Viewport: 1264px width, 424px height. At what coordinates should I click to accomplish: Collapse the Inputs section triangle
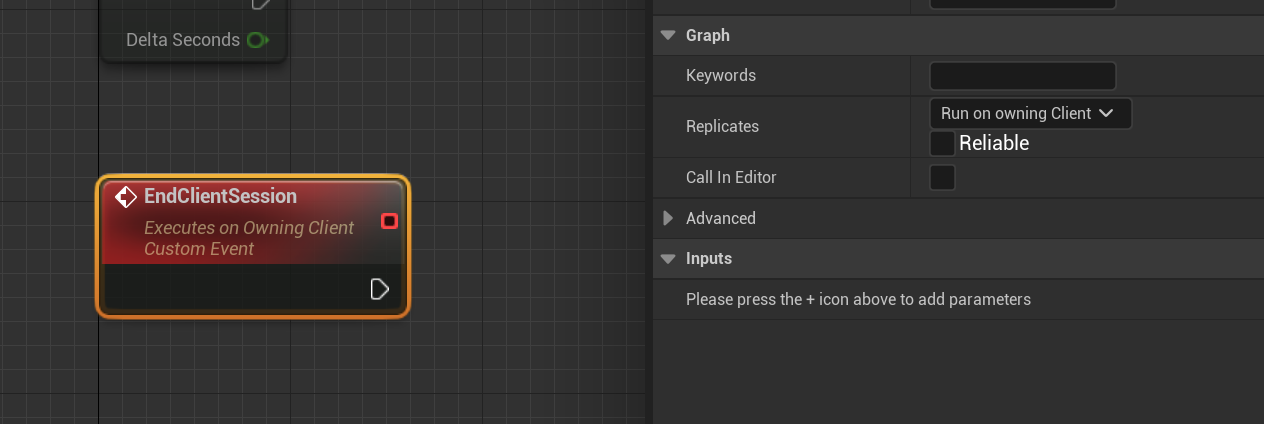[668, 258]
